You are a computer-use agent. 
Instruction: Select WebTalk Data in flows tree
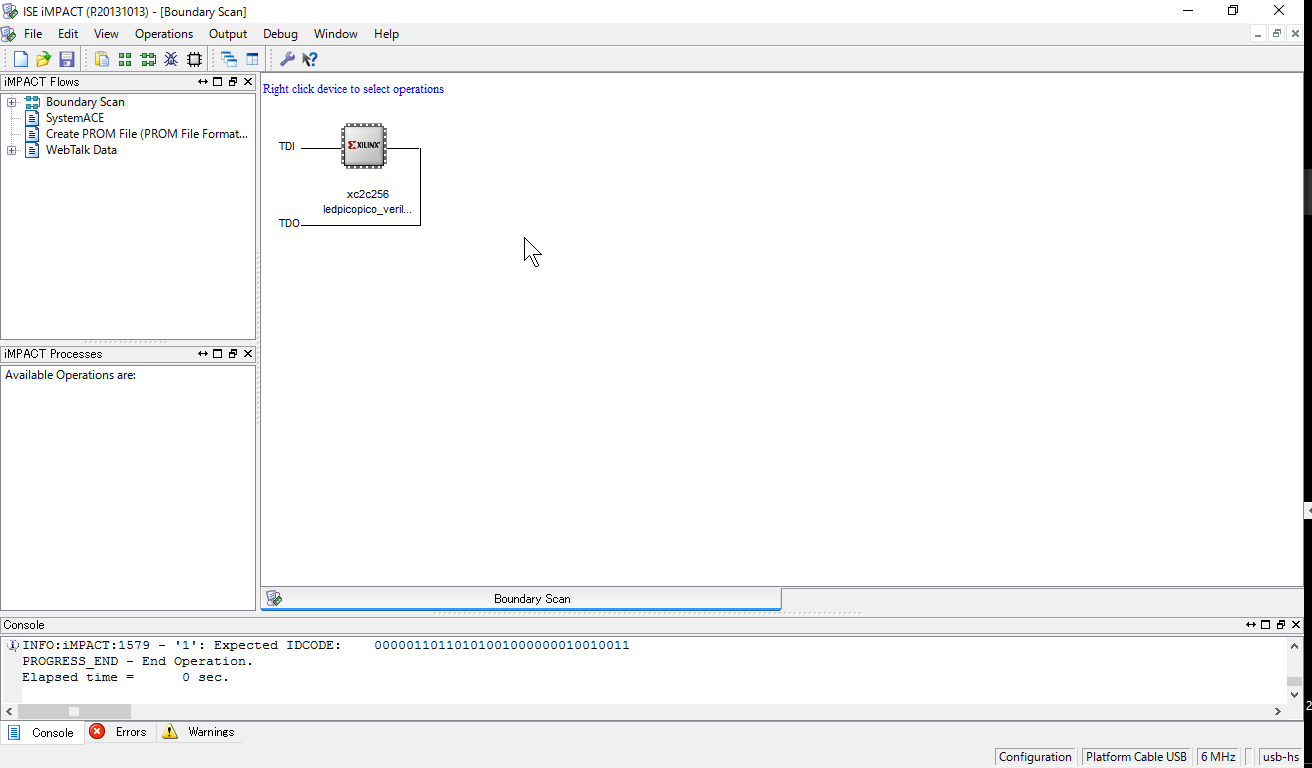click(x=81, y=150)
